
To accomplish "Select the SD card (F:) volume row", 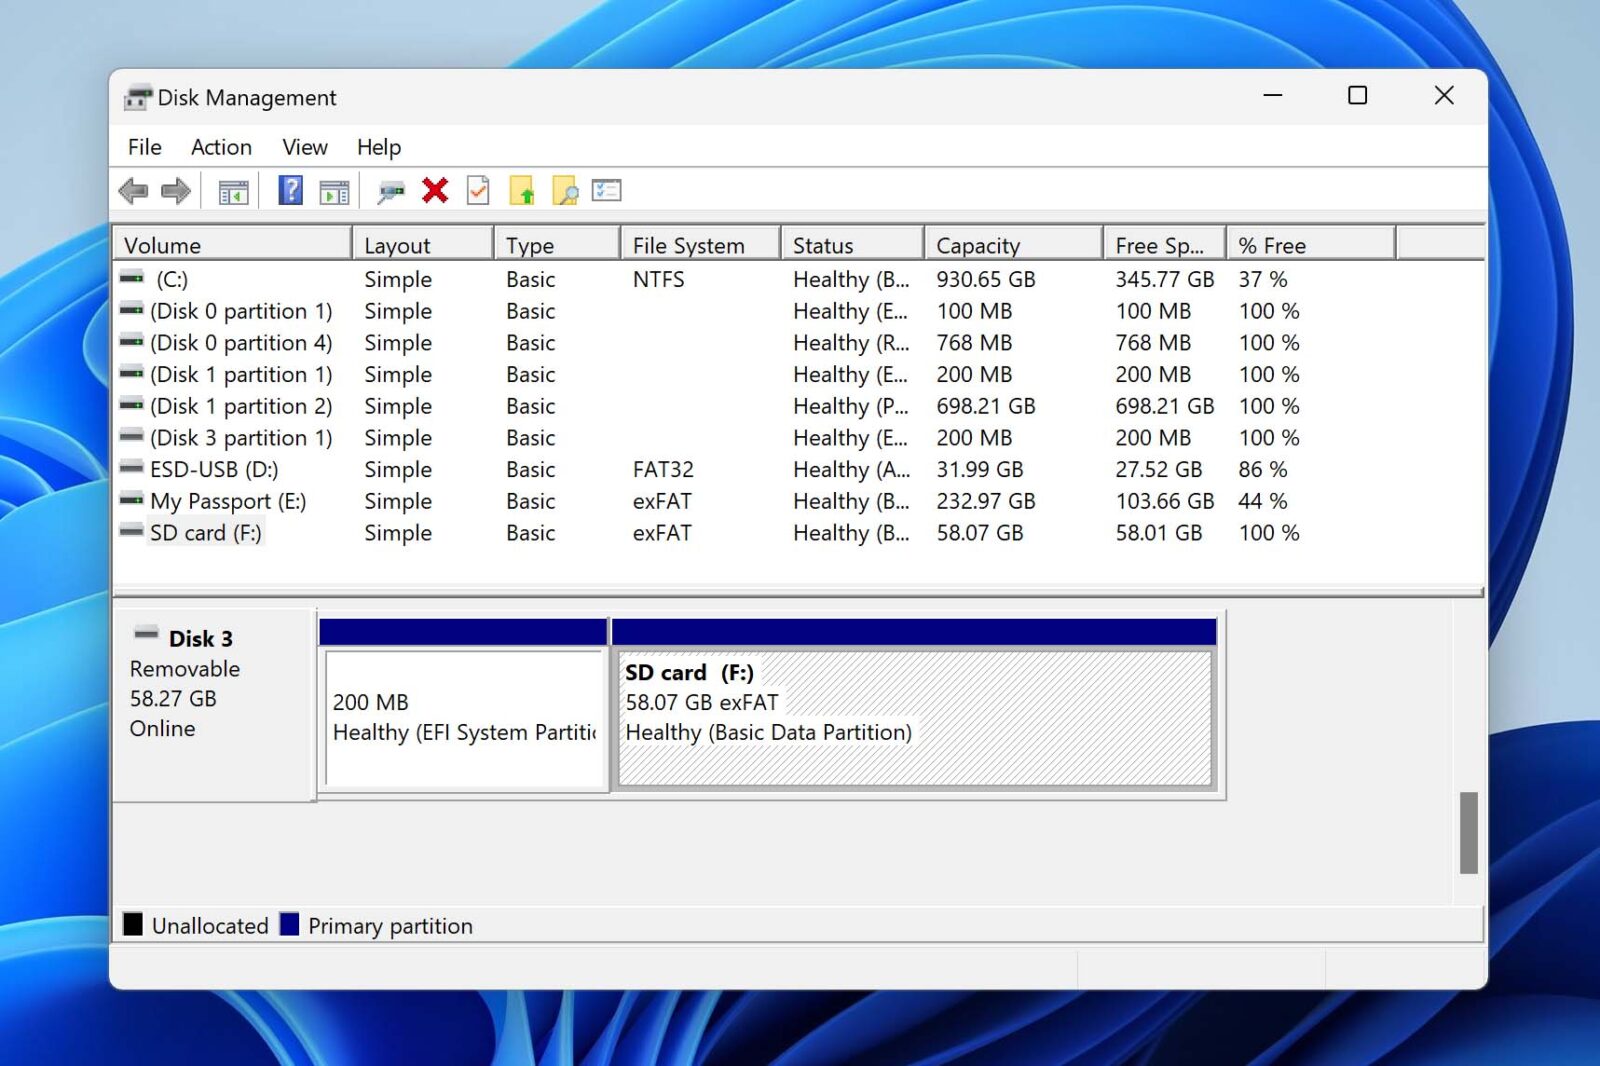I will [x=798, y=533].
